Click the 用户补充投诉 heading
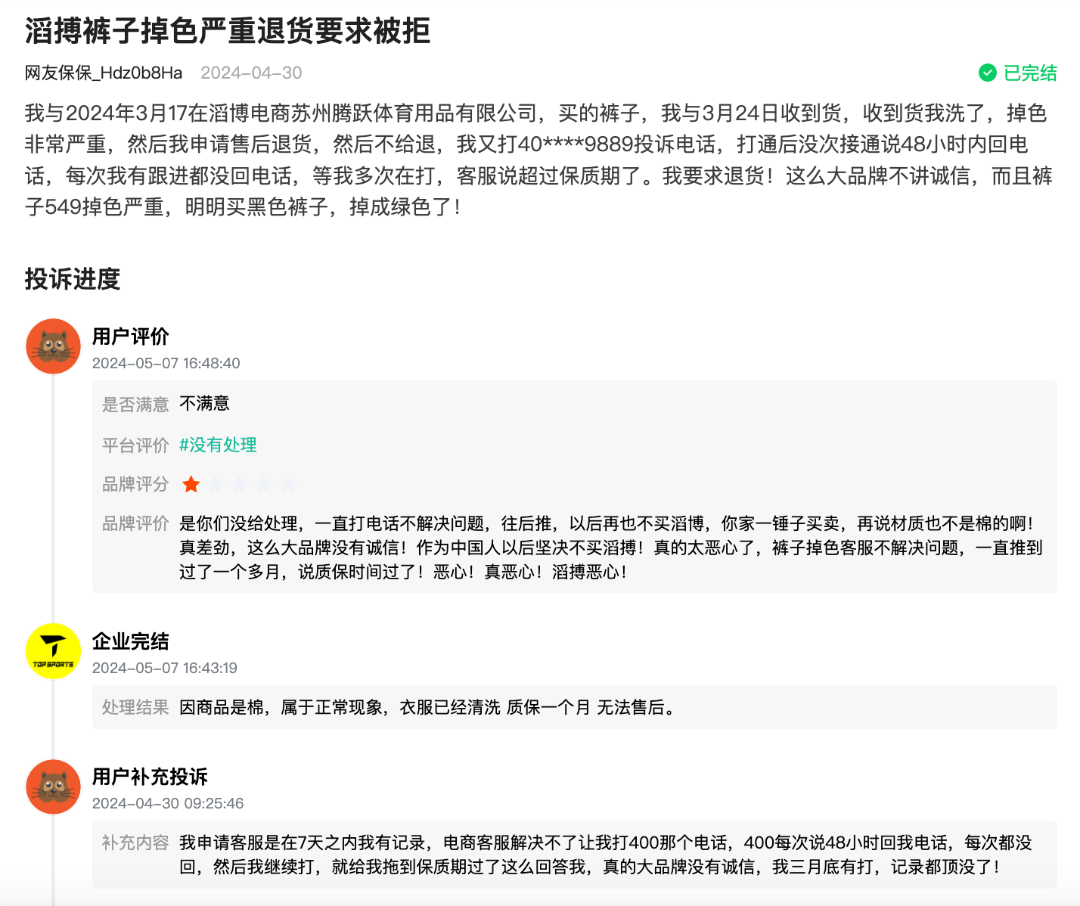 tap(150, 777)
